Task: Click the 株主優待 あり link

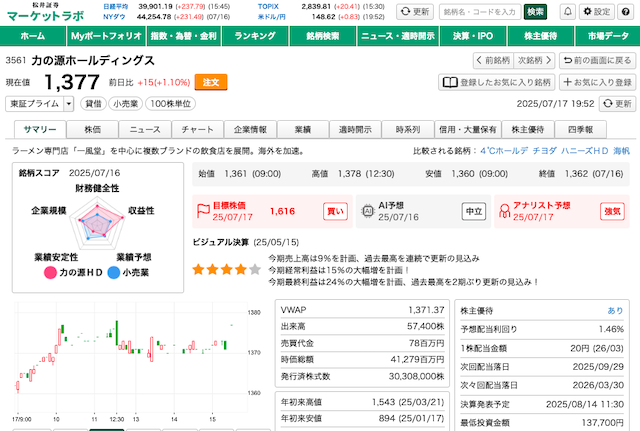Action: (616, 311)
